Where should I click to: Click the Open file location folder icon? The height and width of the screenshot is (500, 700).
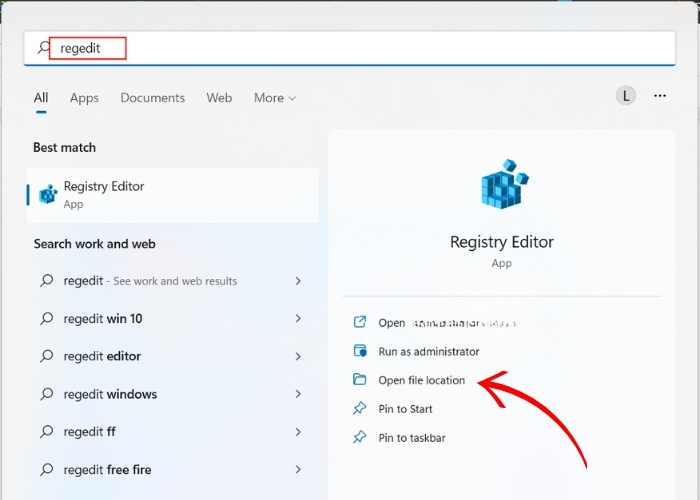pyautogui.click(x=360, y=380)
